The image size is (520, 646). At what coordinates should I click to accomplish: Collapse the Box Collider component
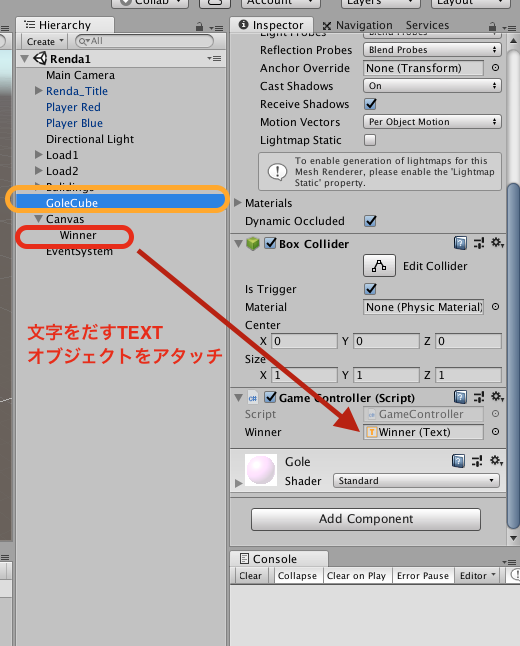[x=238, y=243]
